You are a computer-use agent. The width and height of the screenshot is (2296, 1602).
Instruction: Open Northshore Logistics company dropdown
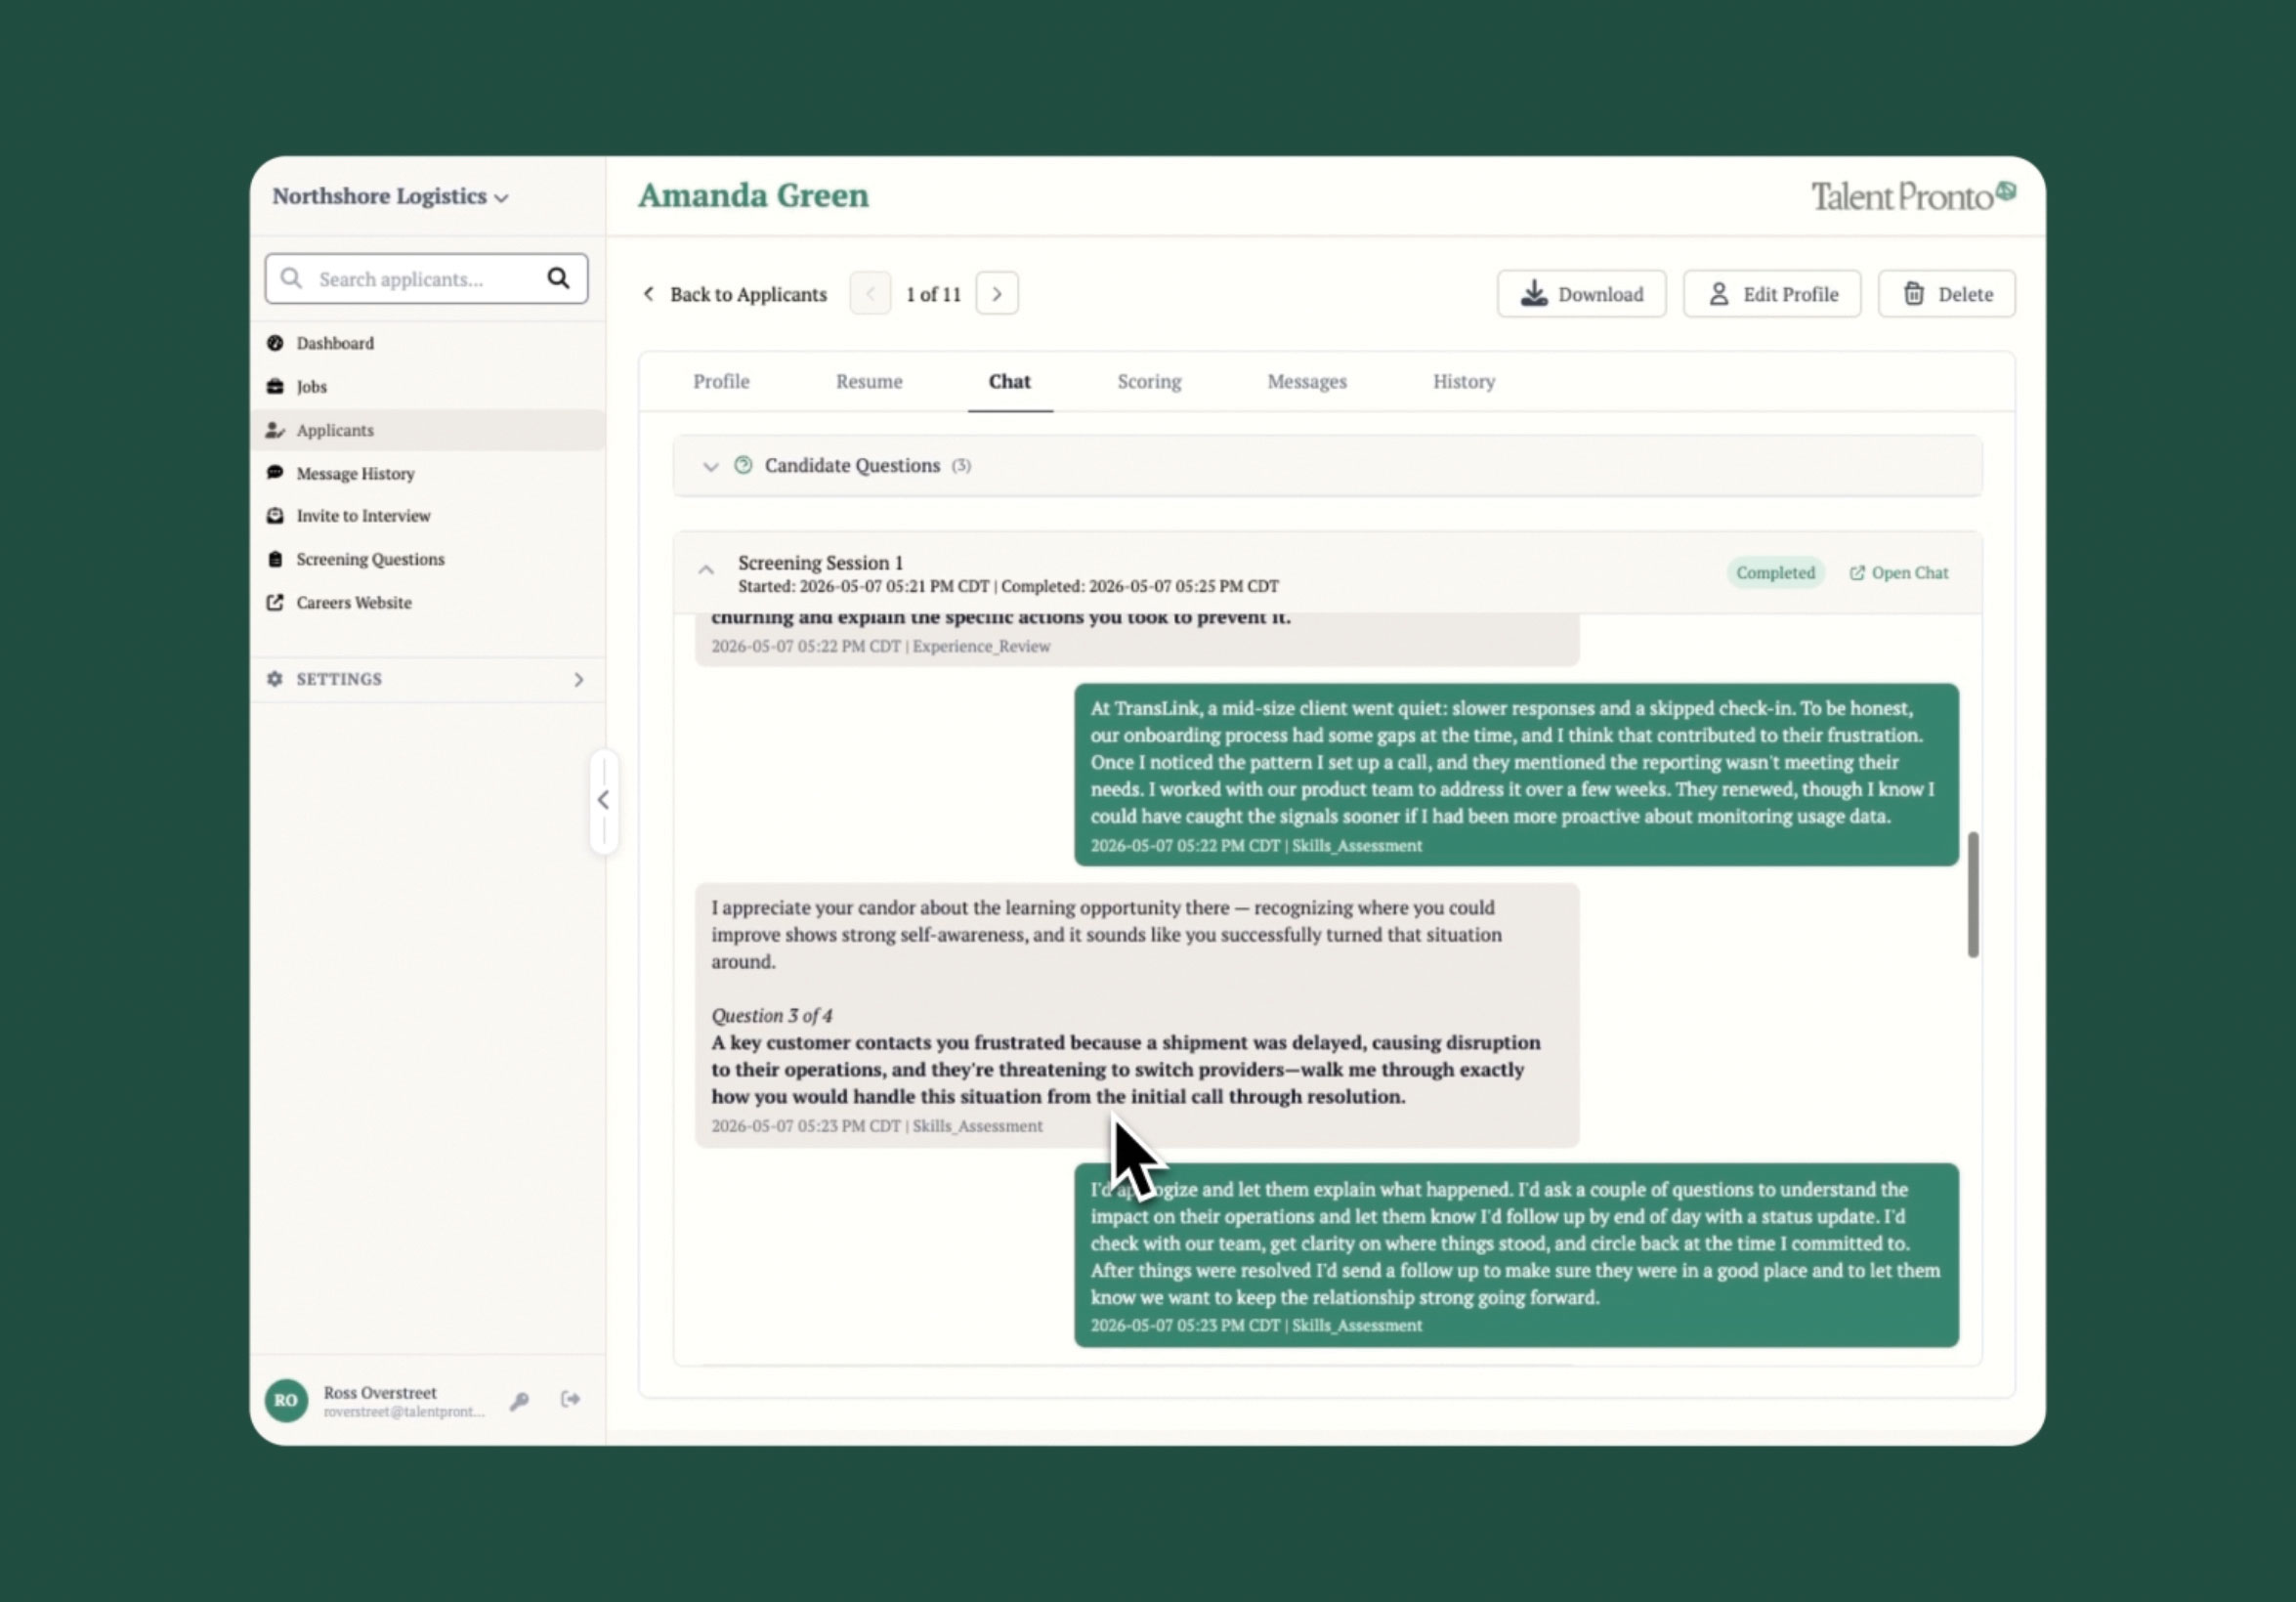coord(390,196)
